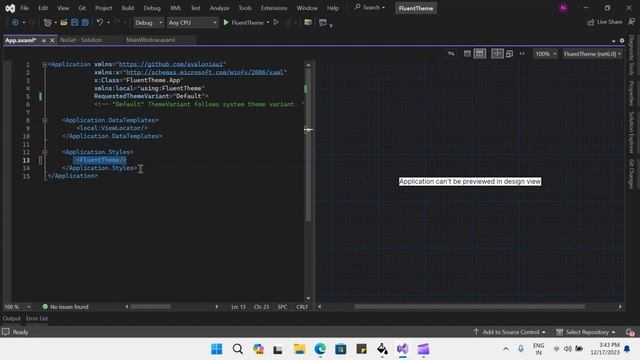Click the Visual Studio logo icon
The image size is (640, 360).
(x=10, y=8)
